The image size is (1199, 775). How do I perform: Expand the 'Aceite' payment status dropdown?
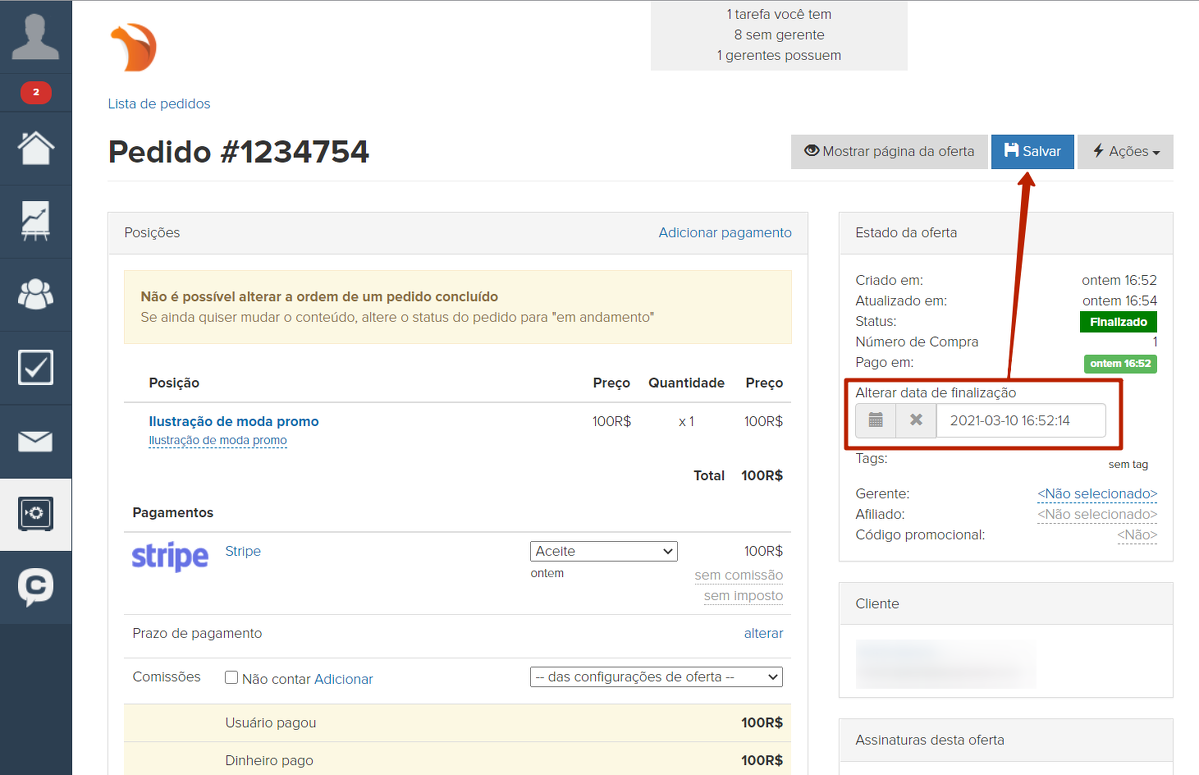[603, 551]
